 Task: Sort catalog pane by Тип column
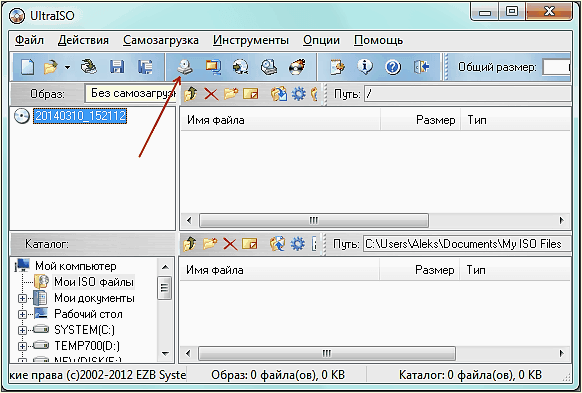pos(515,270)
